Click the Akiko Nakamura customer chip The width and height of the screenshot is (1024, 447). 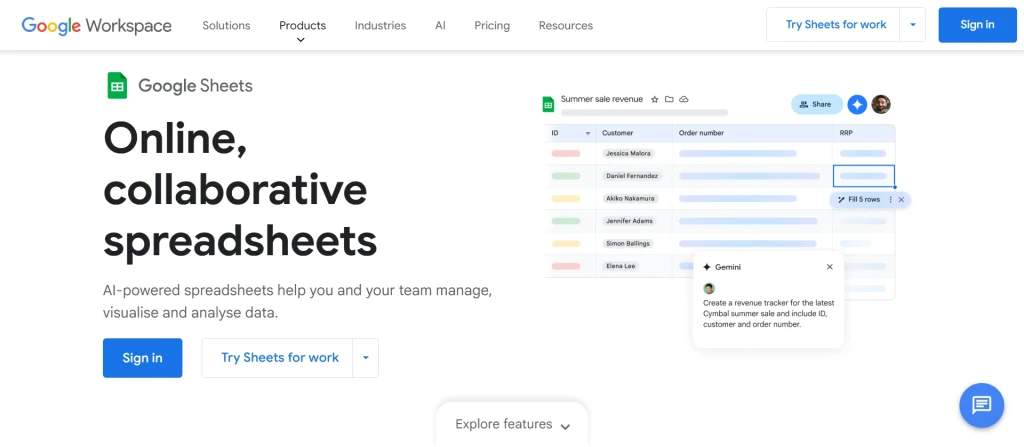pyautogui.click(x=630, y=198)
